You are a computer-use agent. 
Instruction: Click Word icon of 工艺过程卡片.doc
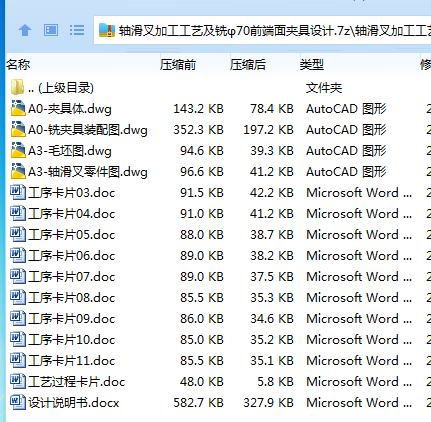click(x=18, y=381)
